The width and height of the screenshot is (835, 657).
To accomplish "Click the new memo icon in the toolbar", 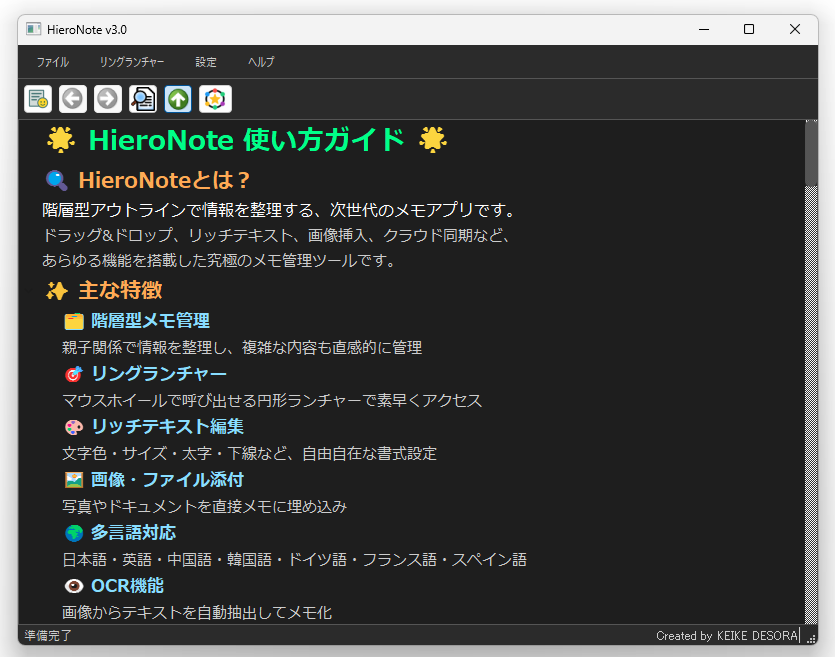I will 37,99.
